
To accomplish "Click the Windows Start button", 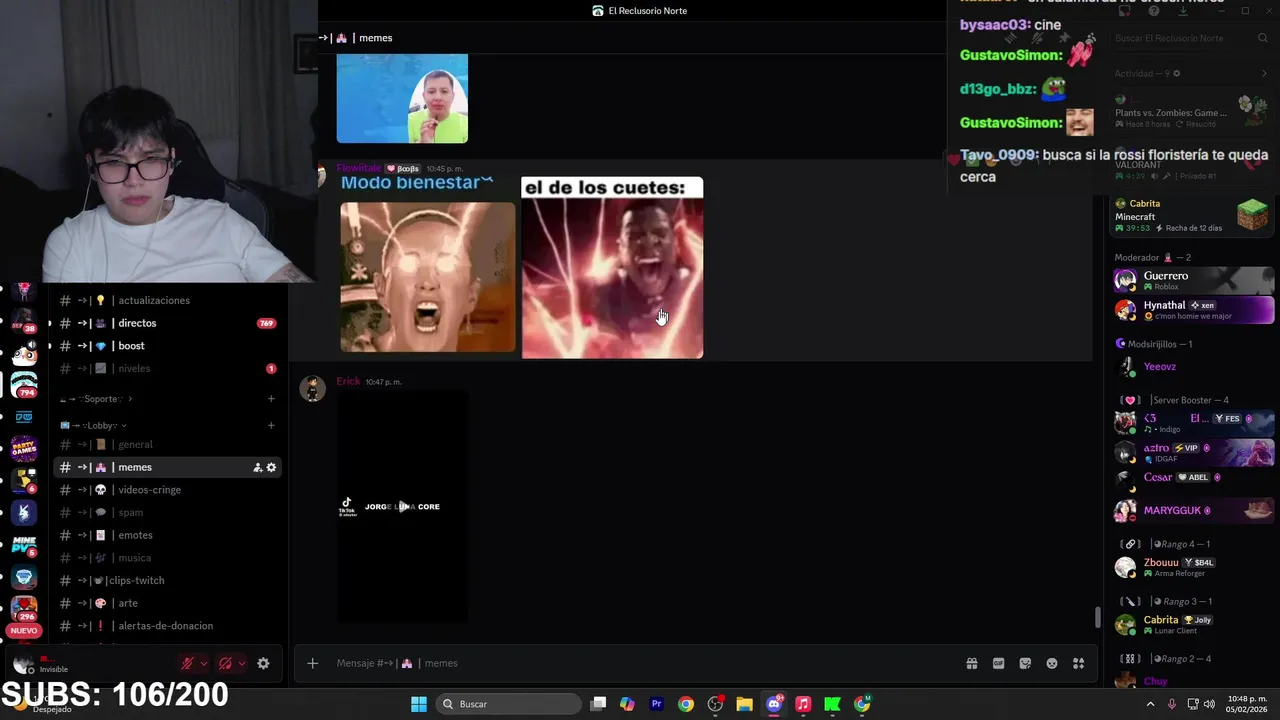I will click(x=419, y=704).
